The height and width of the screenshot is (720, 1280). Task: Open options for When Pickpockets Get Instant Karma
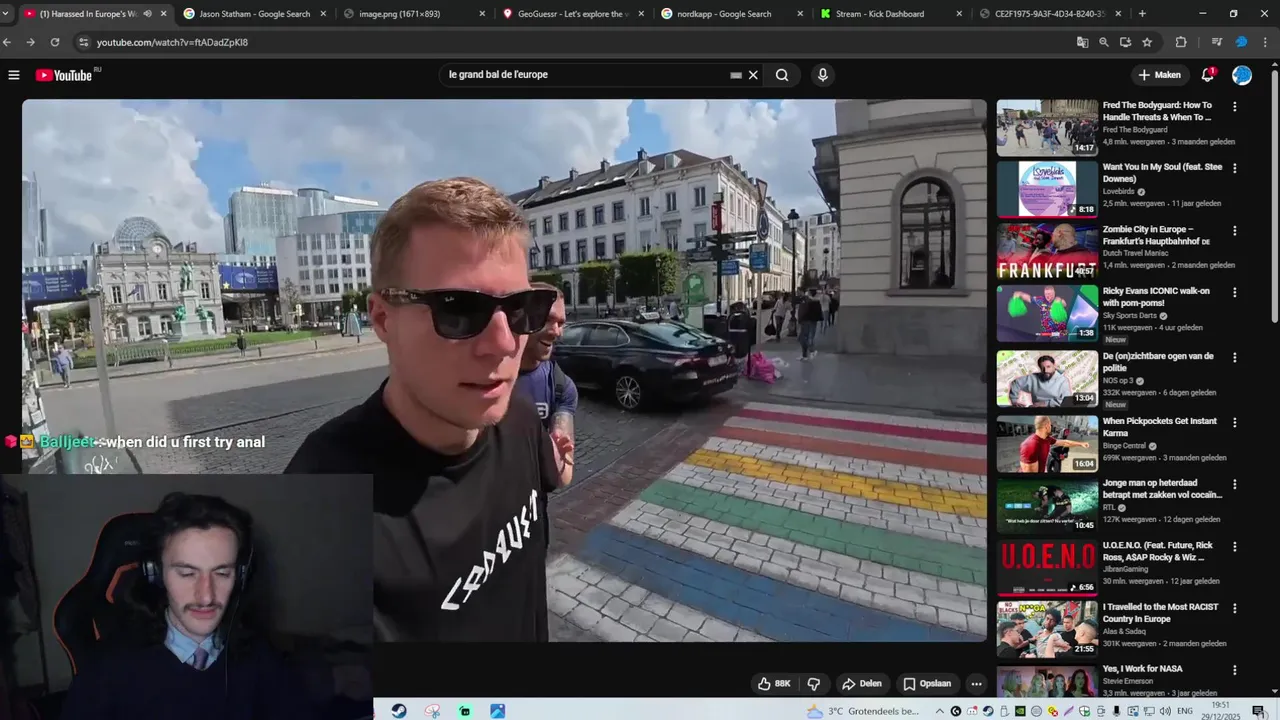pos(1235,422)
